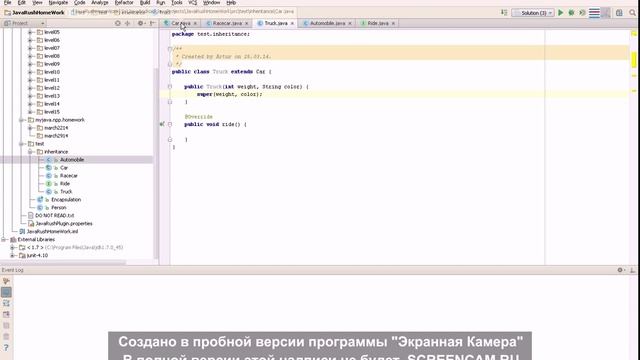640x360 pixels.
Task: Click yellow warning marker on editor stripe
Action: (x=634, y=60)
